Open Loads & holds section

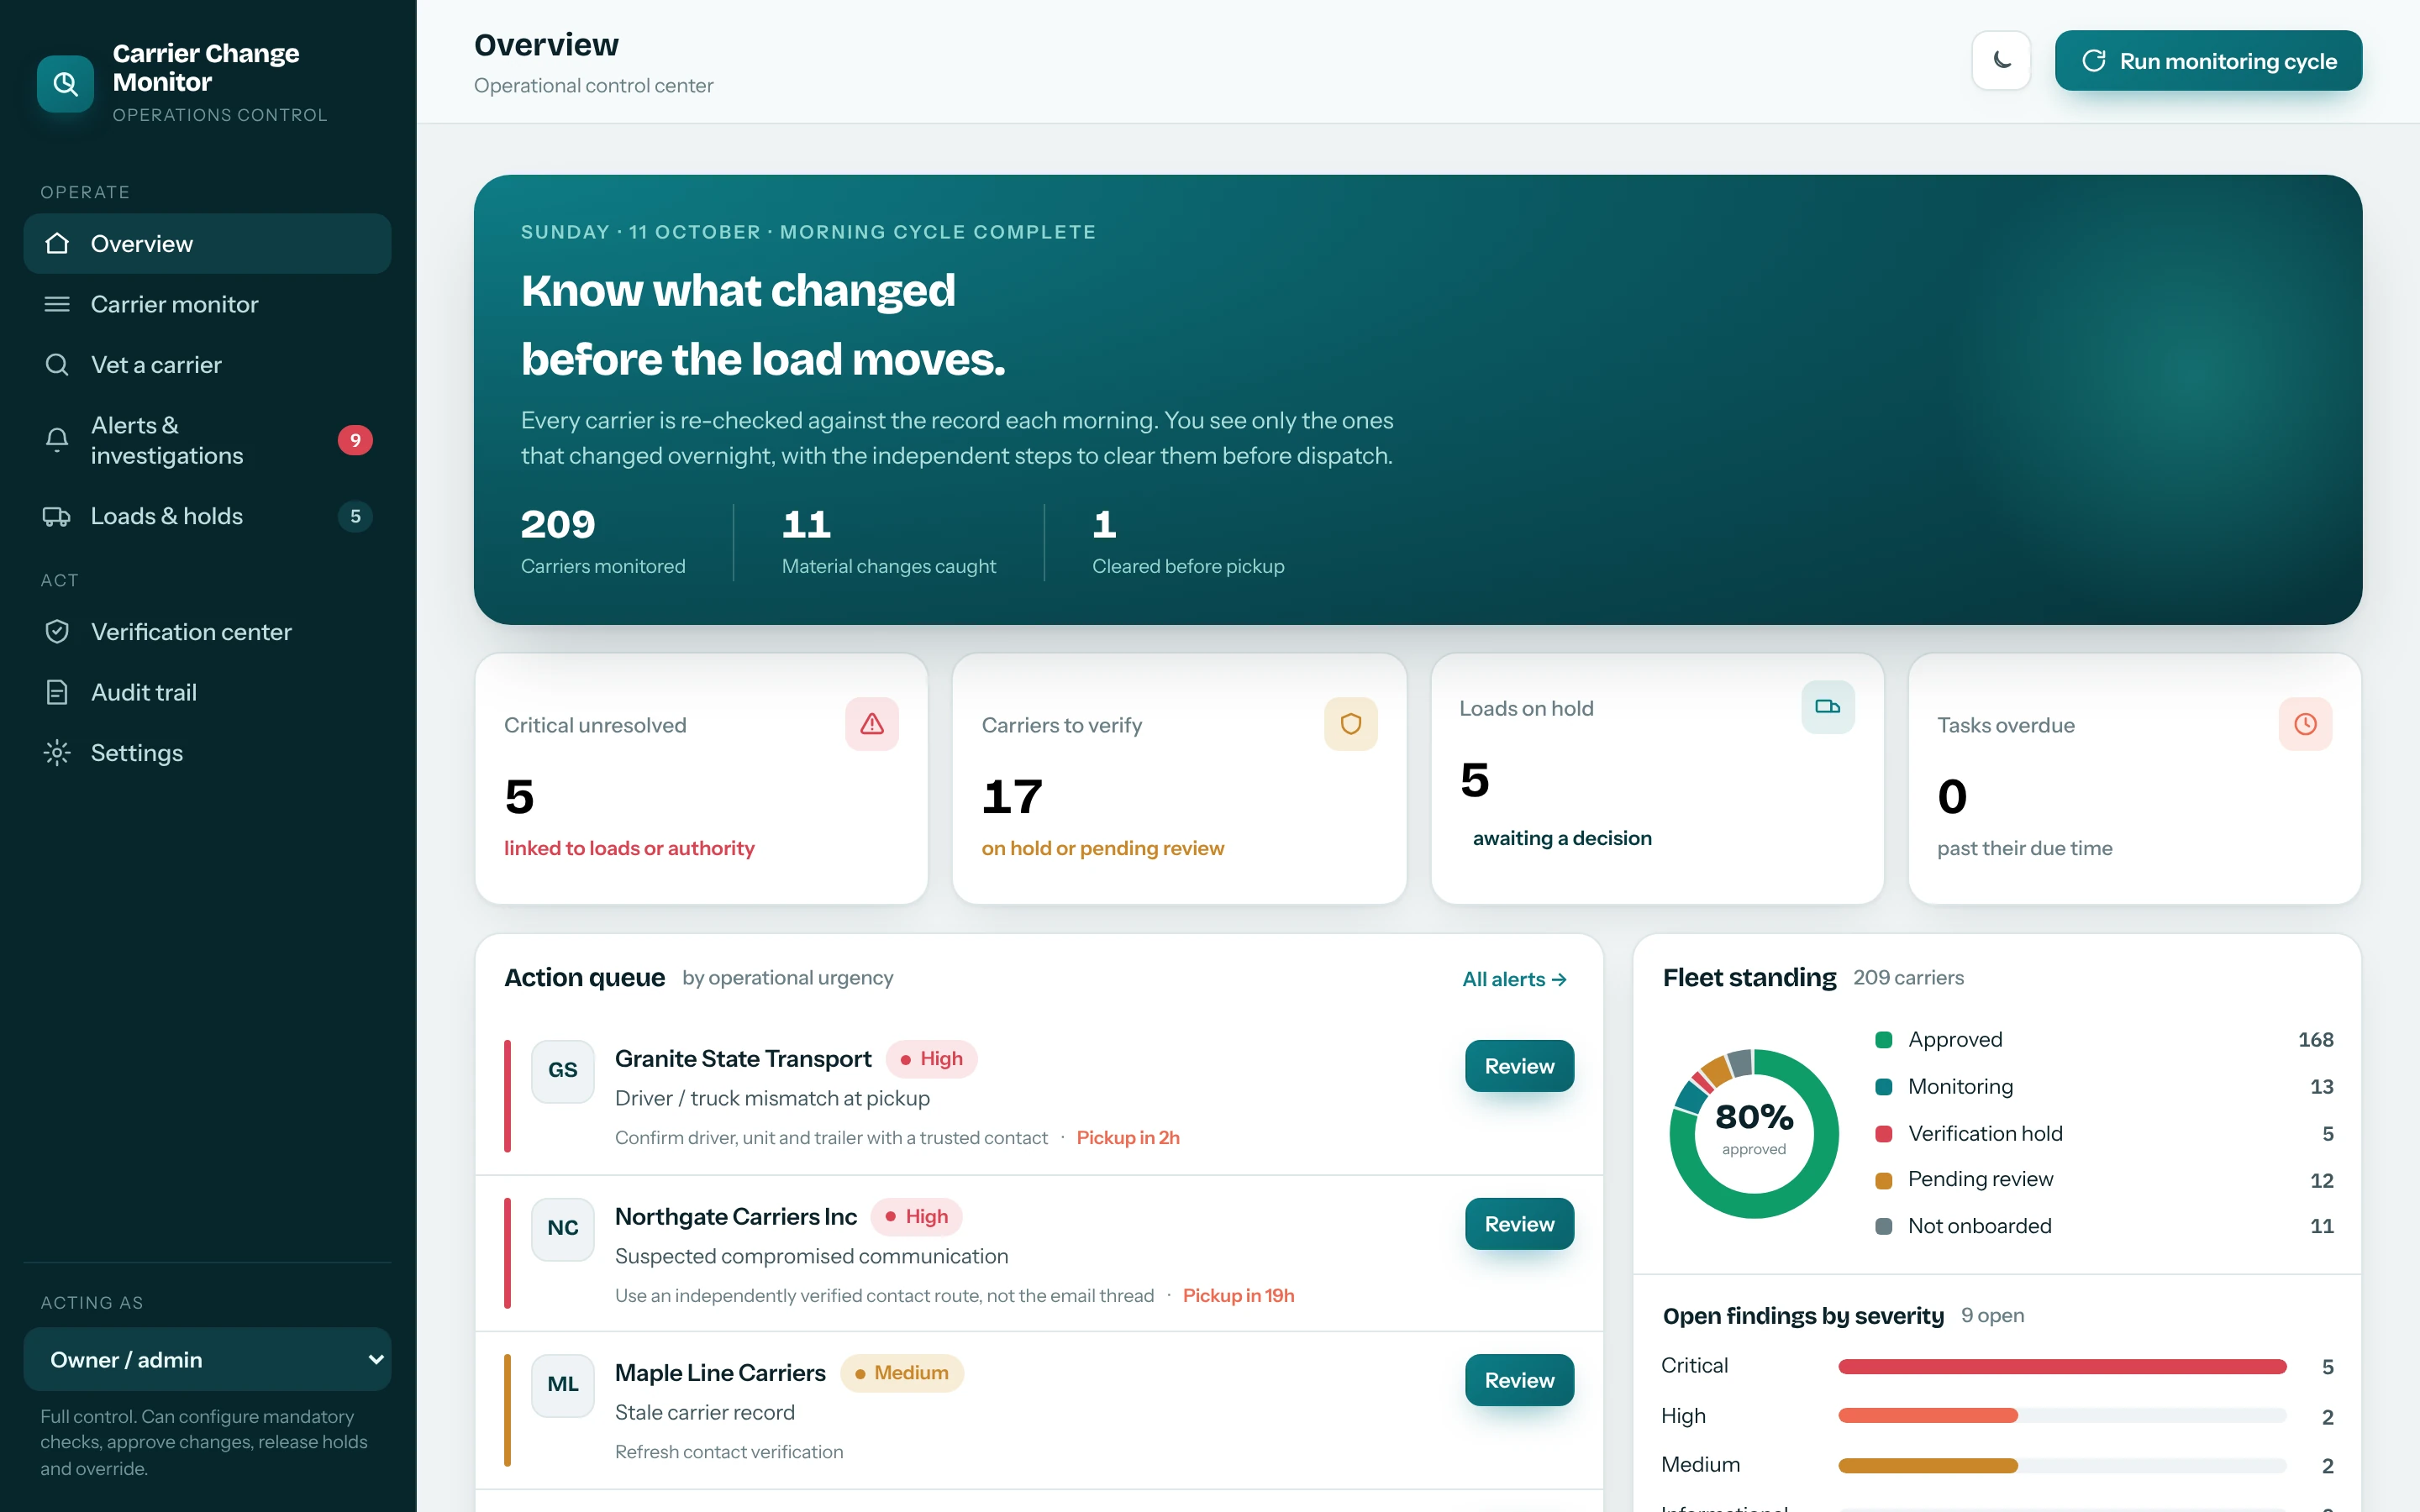(x=207, y=516)
